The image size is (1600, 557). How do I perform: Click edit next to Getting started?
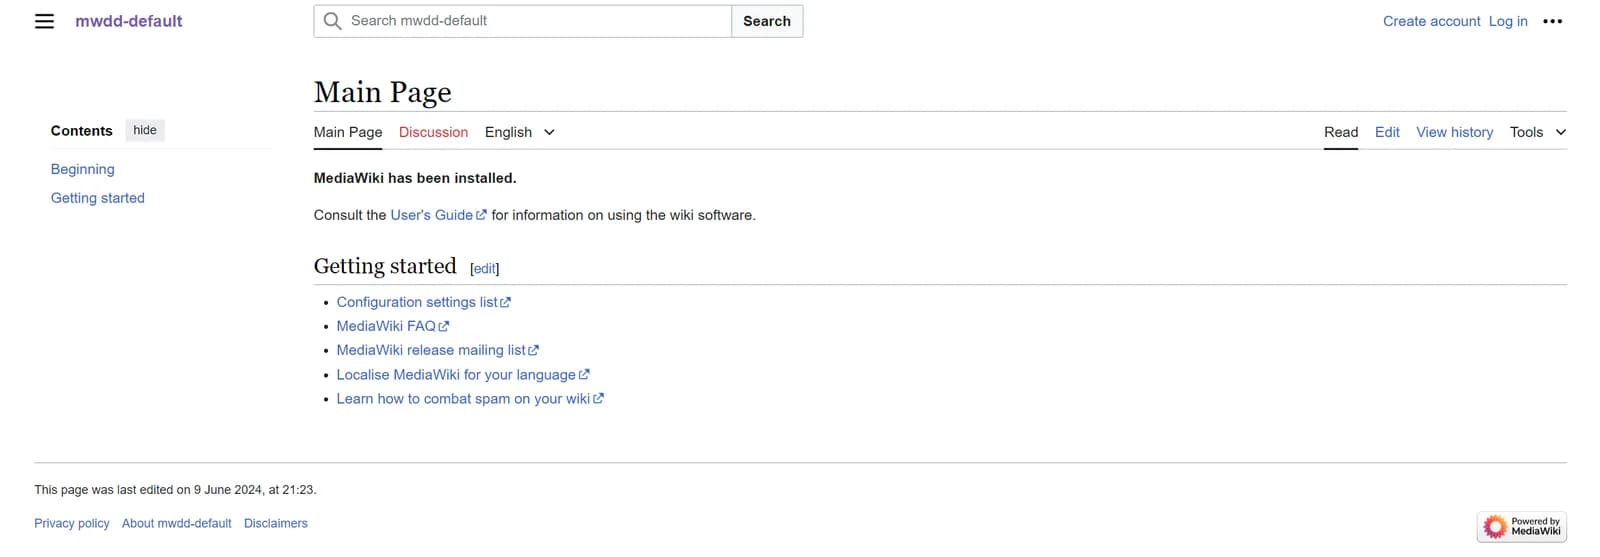tap(484, 269)
